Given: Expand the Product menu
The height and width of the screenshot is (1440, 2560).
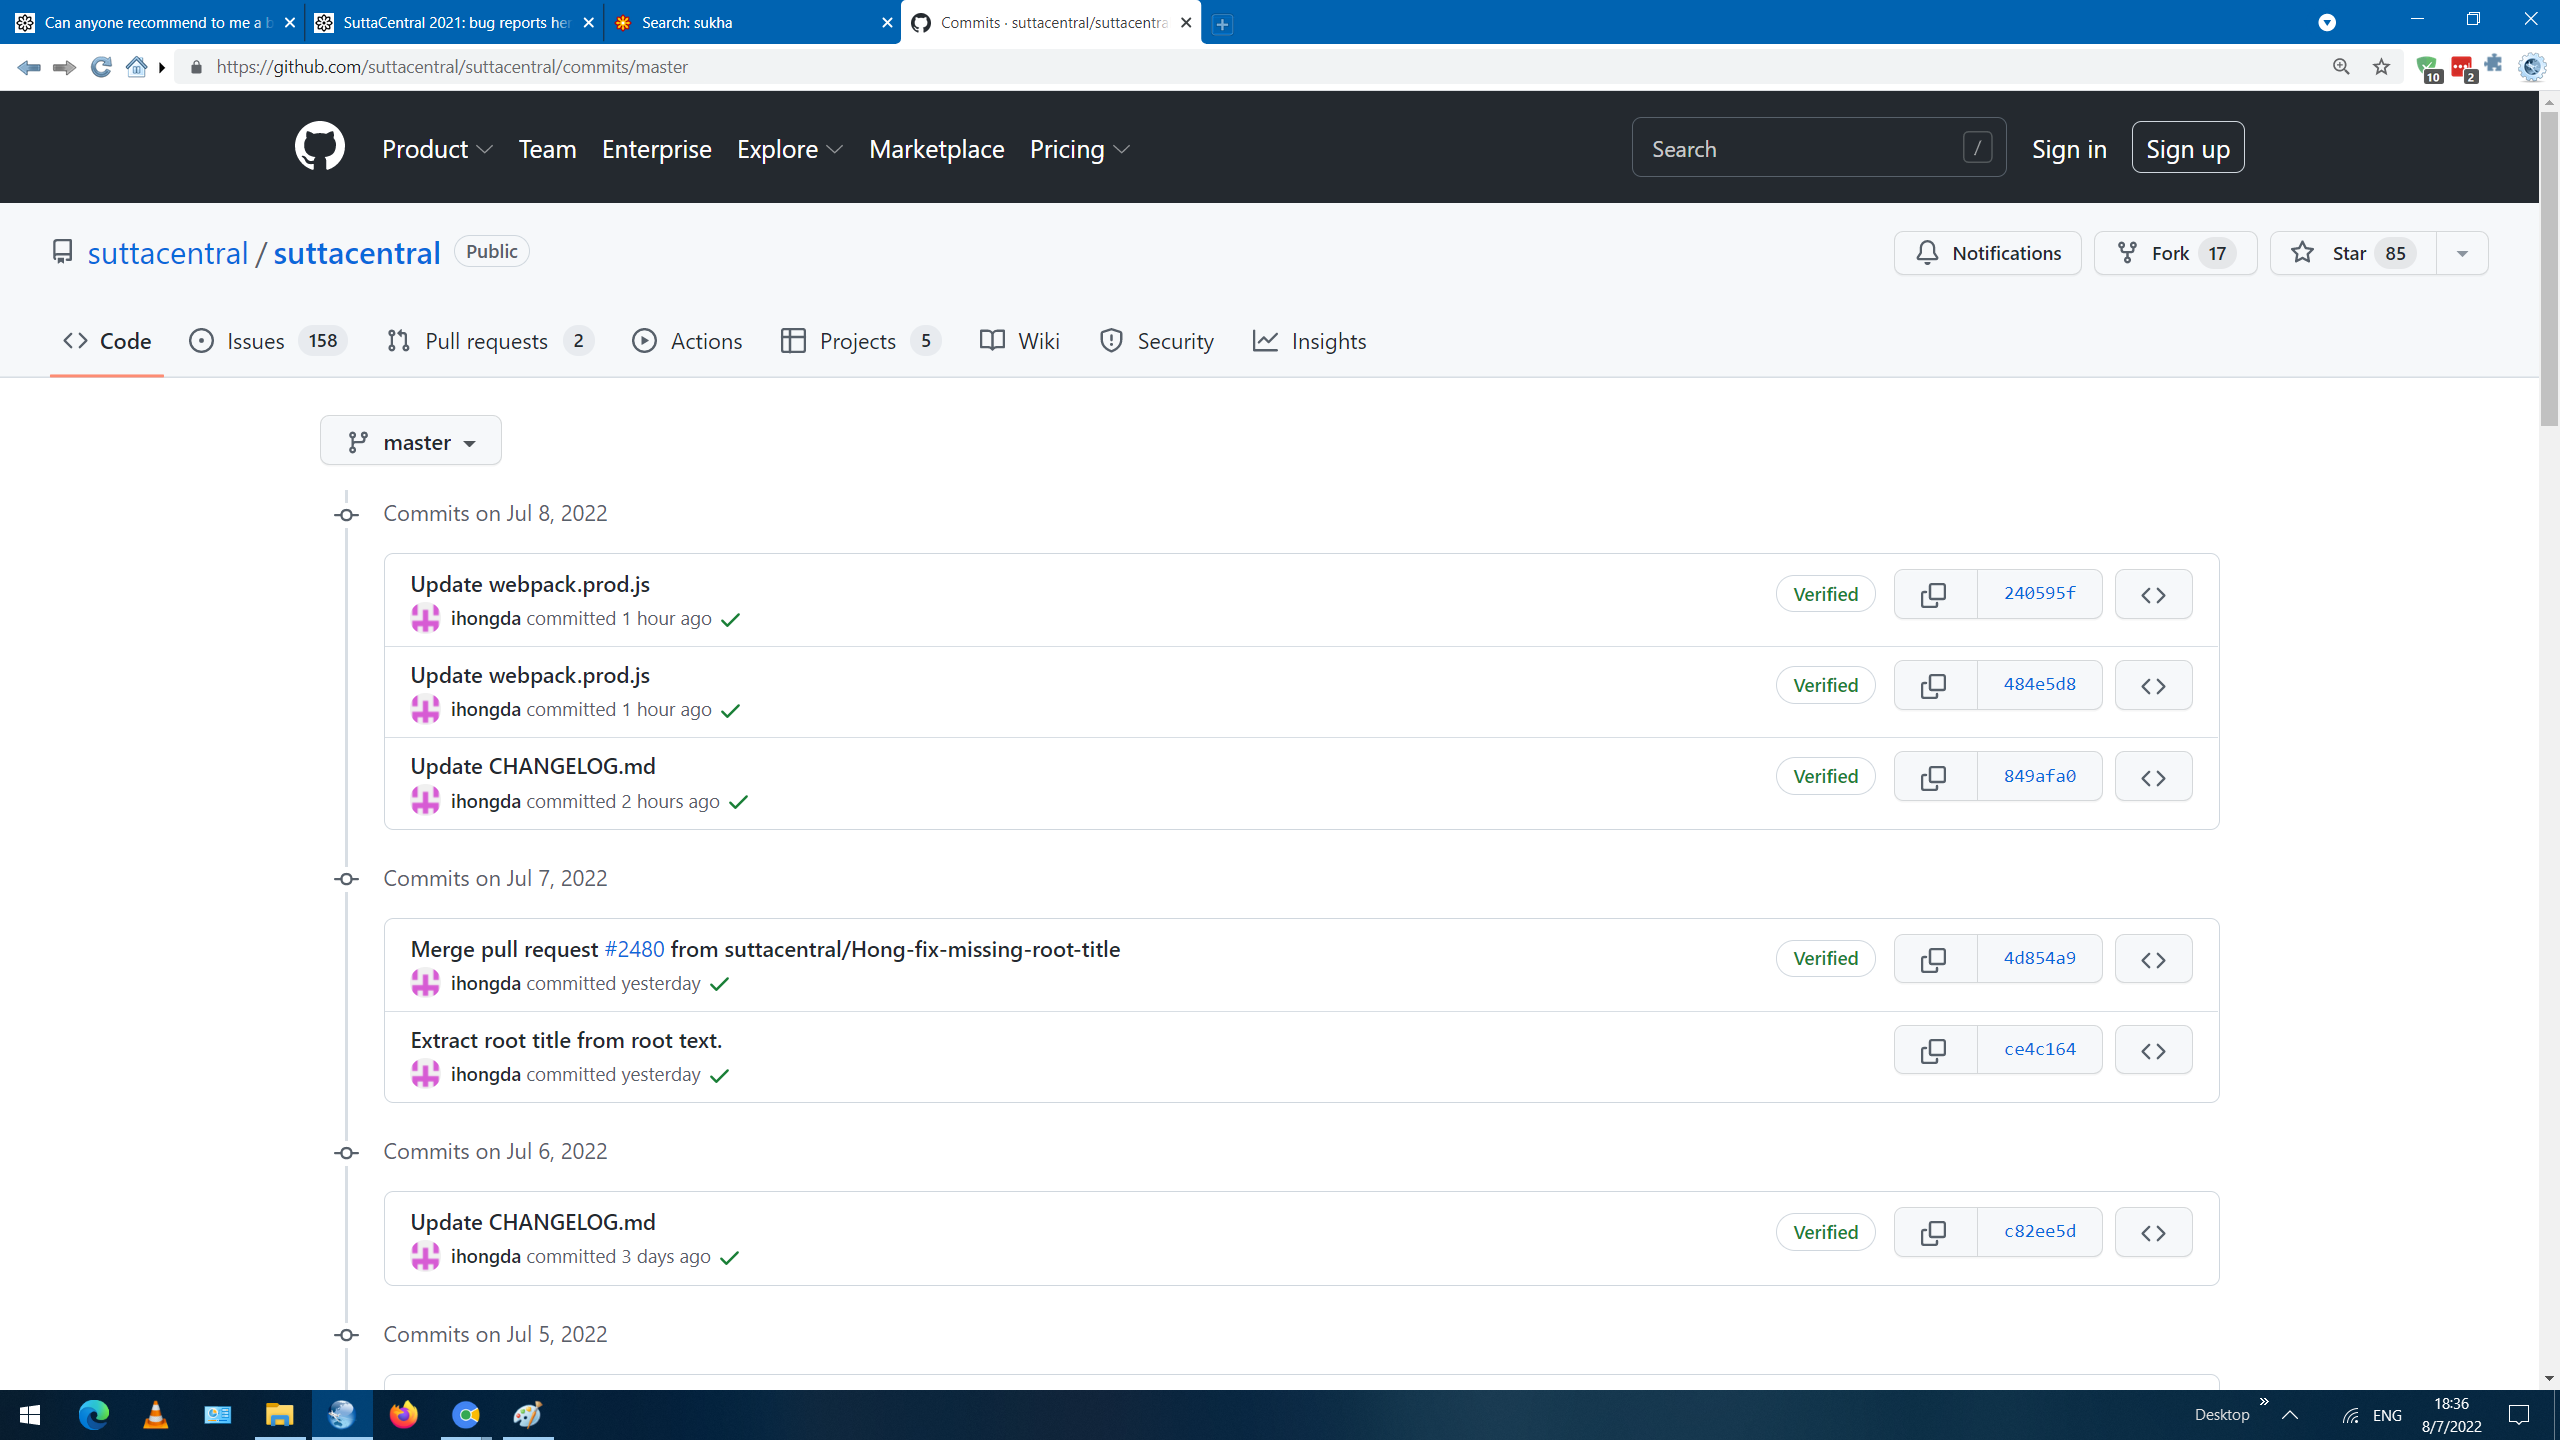Looking at the screenshot, I should (438, 149).
